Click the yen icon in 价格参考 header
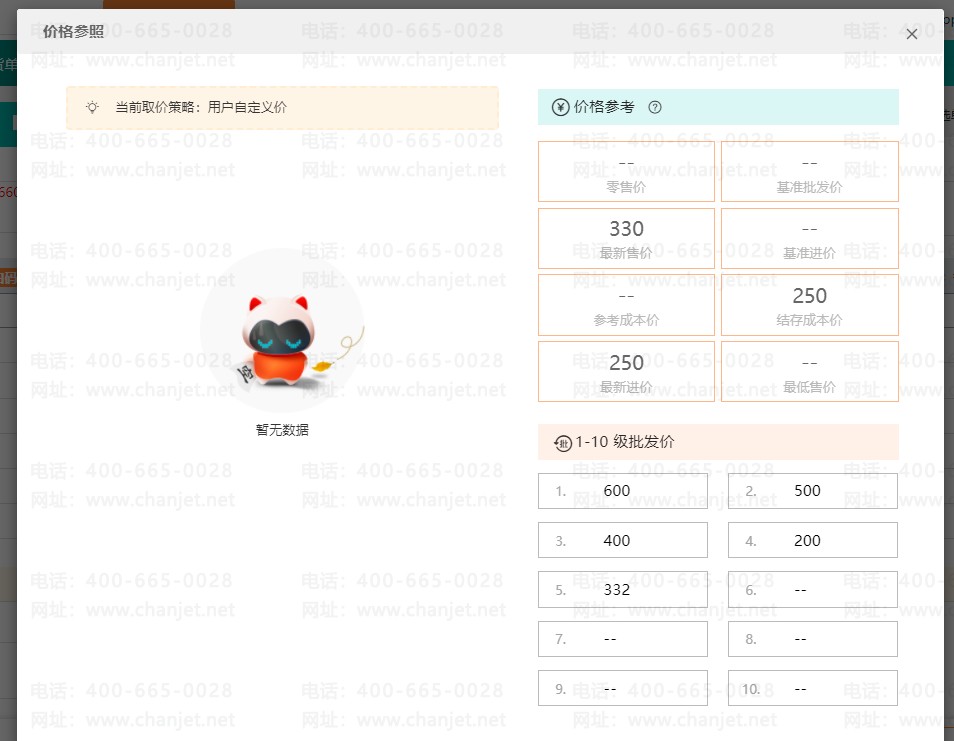 560,107
